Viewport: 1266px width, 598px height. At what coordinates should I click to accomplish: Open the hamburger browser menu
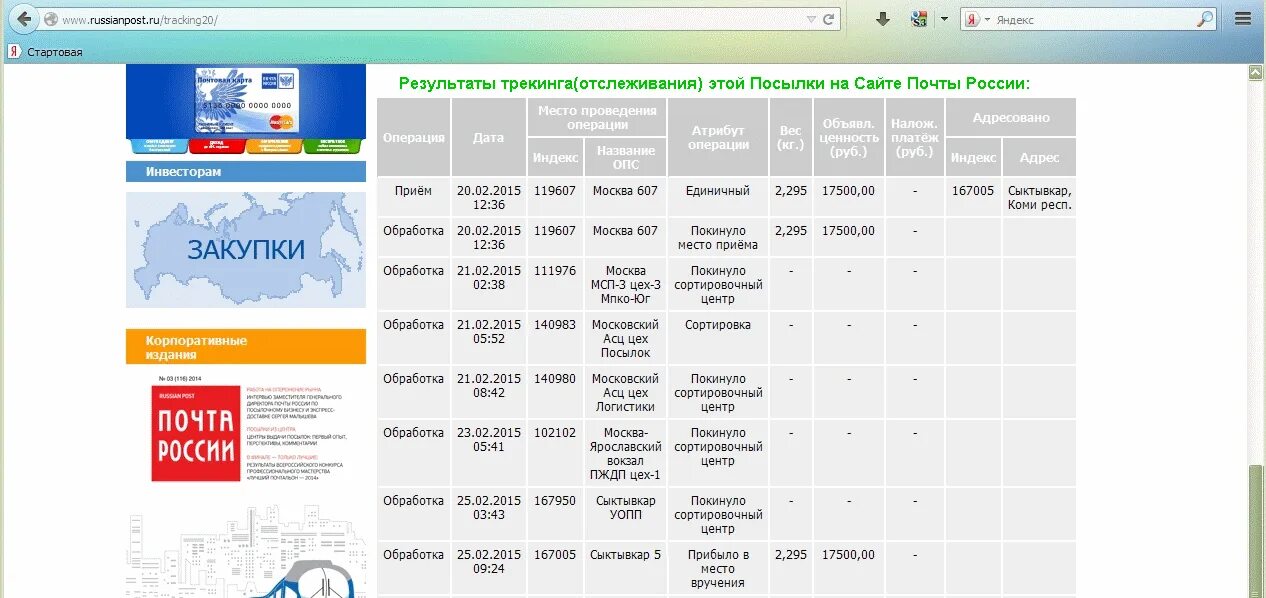click(1243, 19)
